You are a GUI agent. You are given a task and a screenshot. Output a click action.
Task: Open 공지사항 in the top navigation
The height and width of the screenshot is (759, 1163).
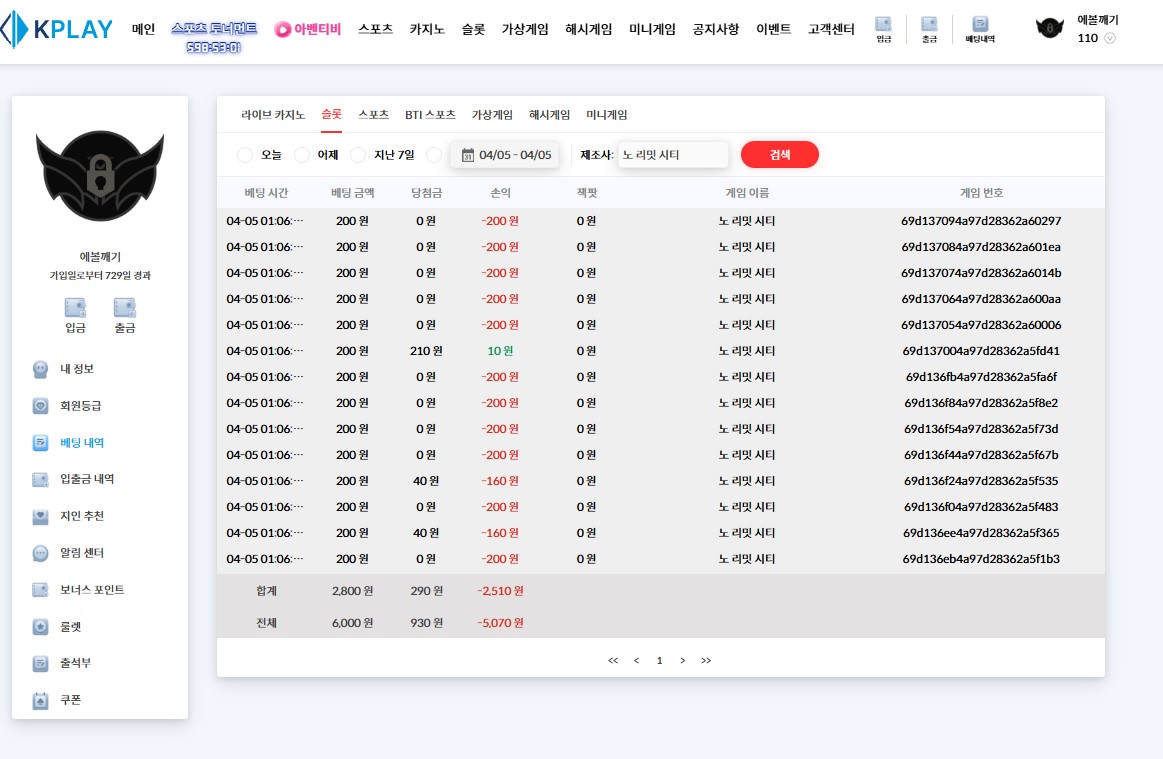tap(715, 29)
